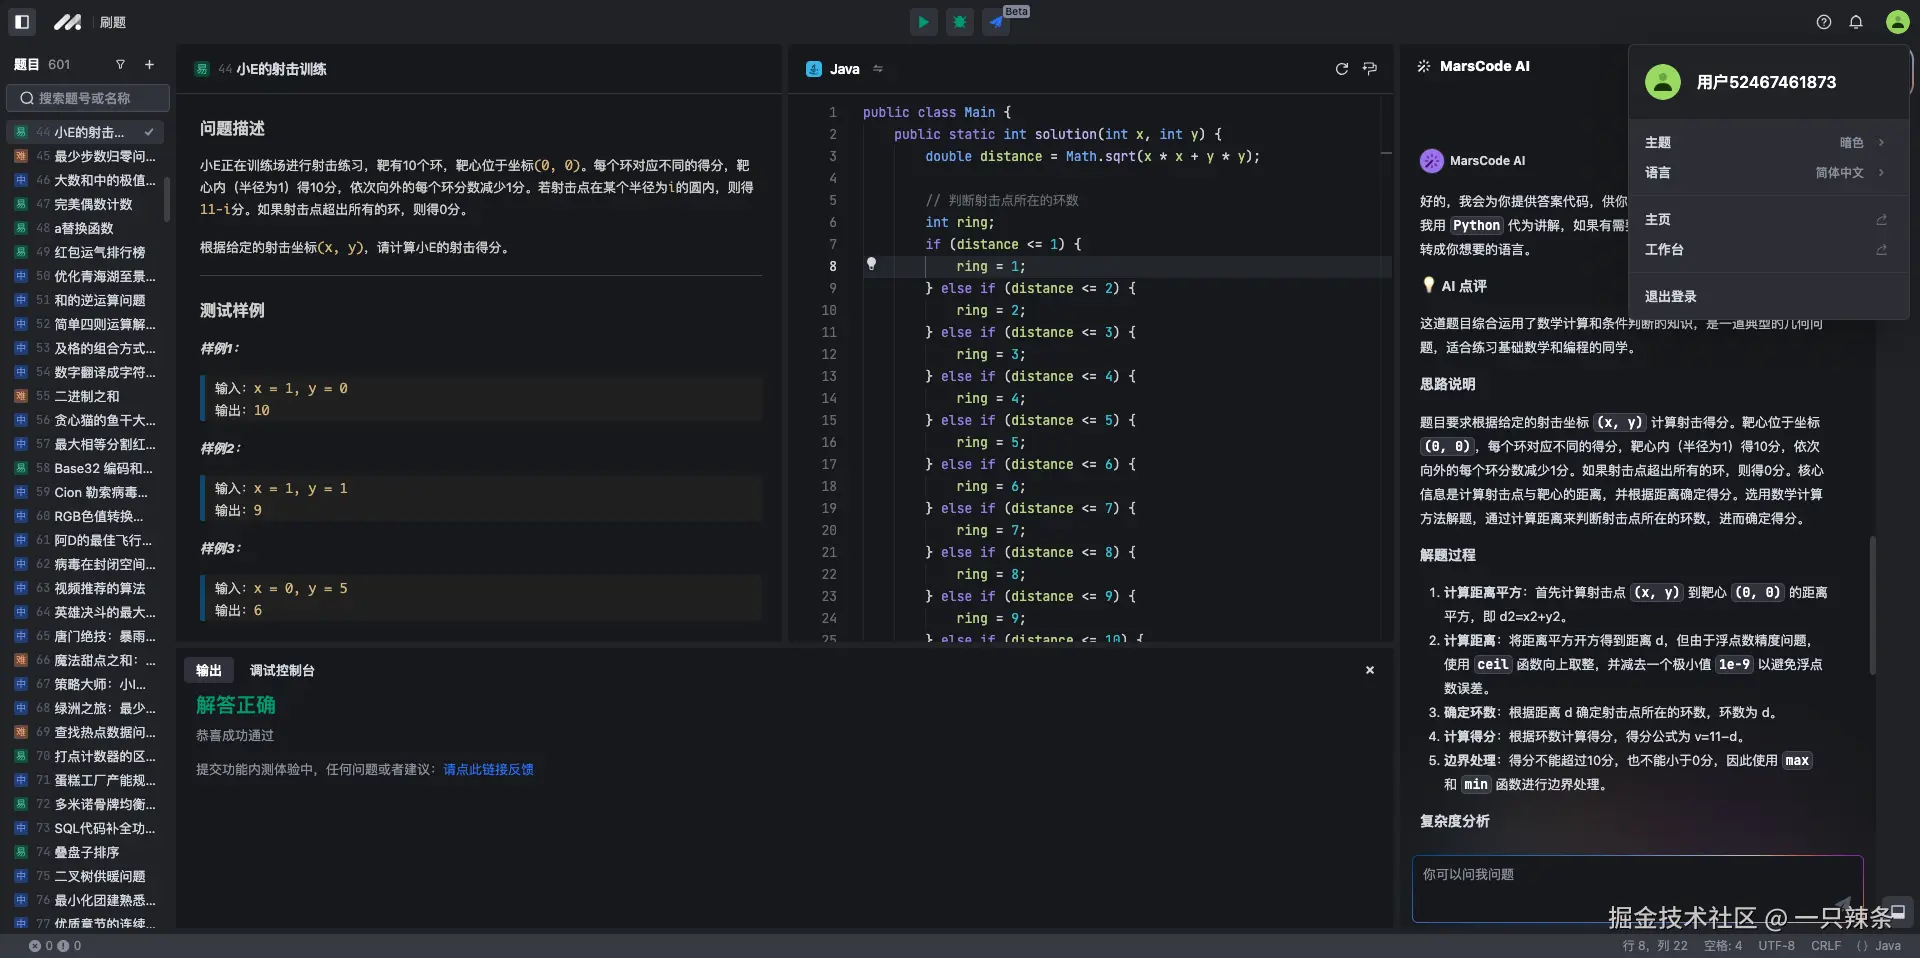Click the lightbulb hint on line 8
Viewport: 1920px width, 958px height.
[x=871, y=264]
